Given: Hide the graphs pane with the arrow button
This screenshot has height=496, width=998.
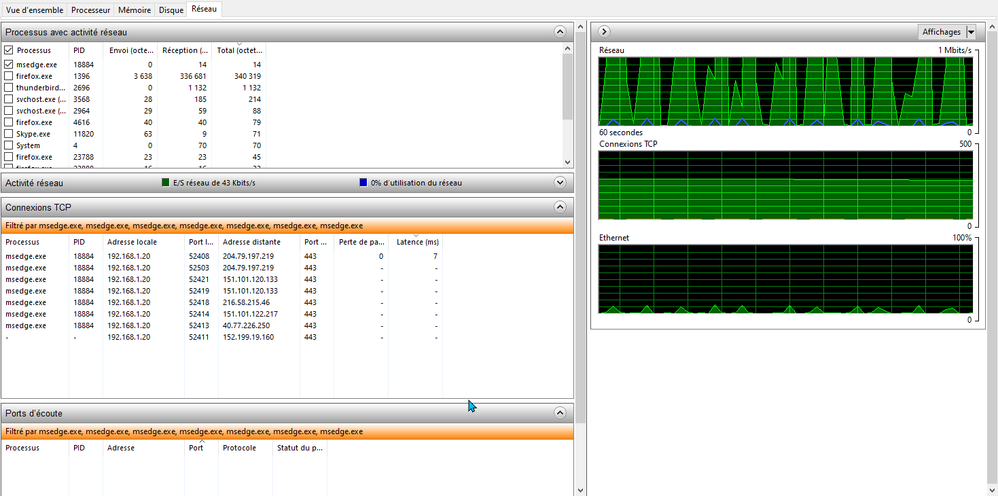Looking at the screenshot, I should pyautogui.click(x=604, y=32).
